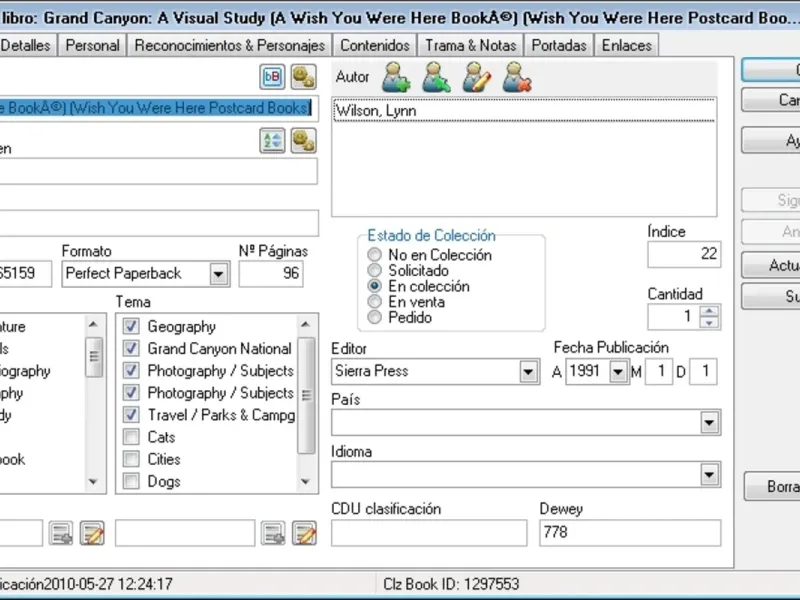
Task: Click the edit-list pencil icon below Tema list
Action: 305,533
